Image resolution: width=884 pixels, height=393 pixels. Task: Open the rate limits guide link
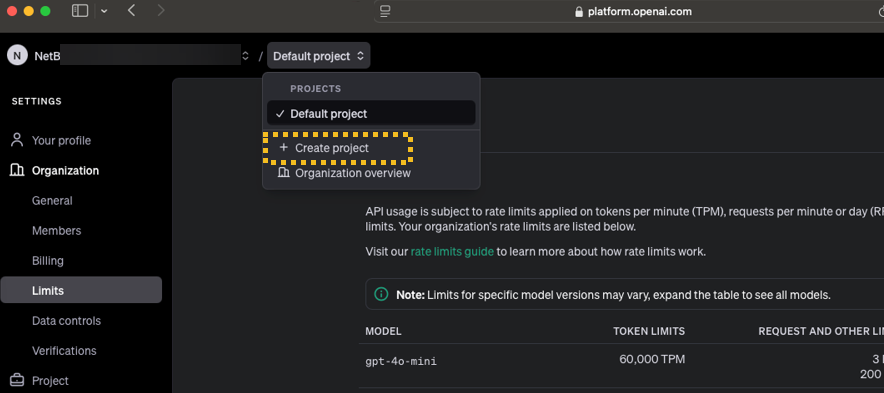(452, 251)
